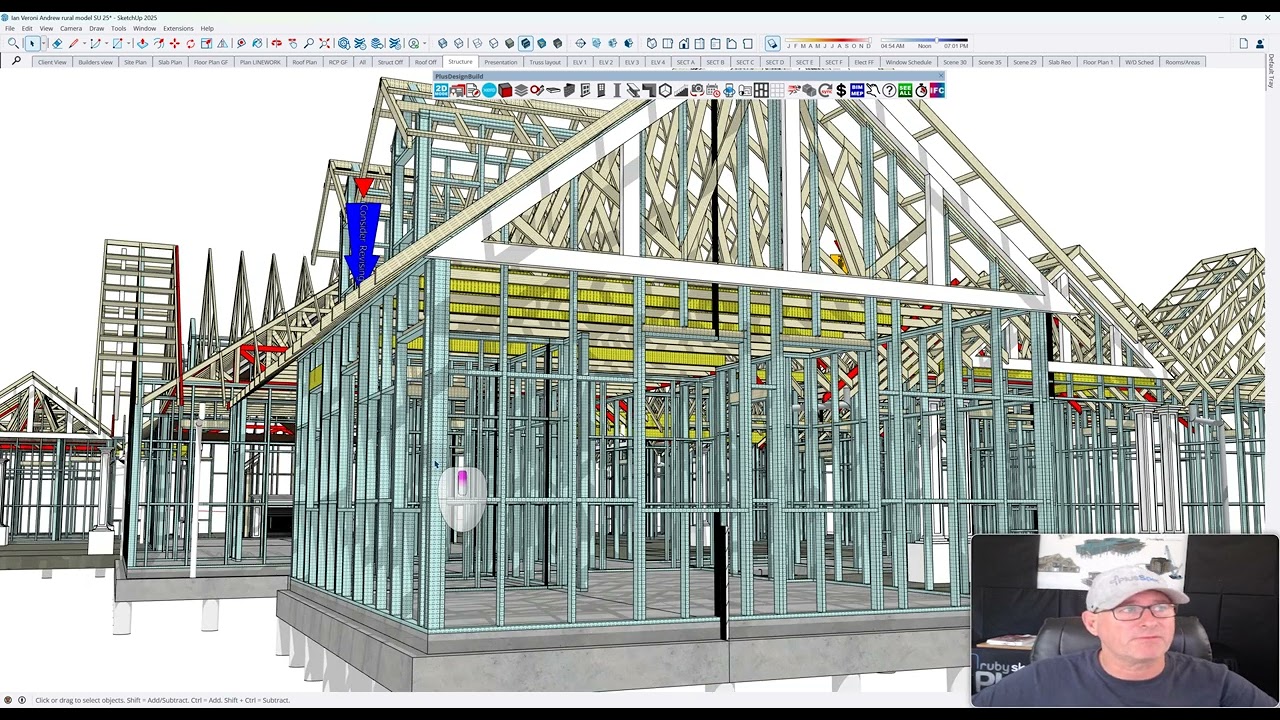Open the IFC export icon

pyautogui.click(x=937, y=90)
